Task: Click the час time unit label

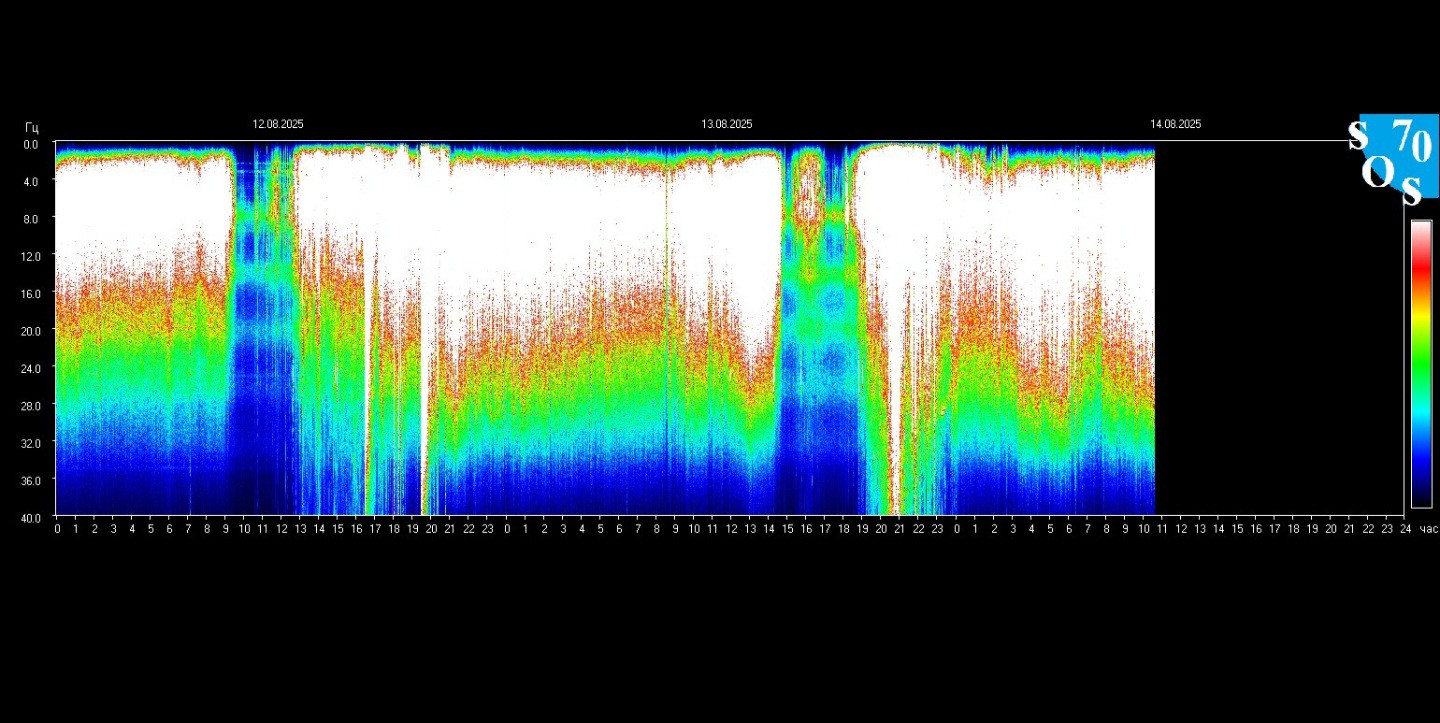Action: coord(1428,529)
